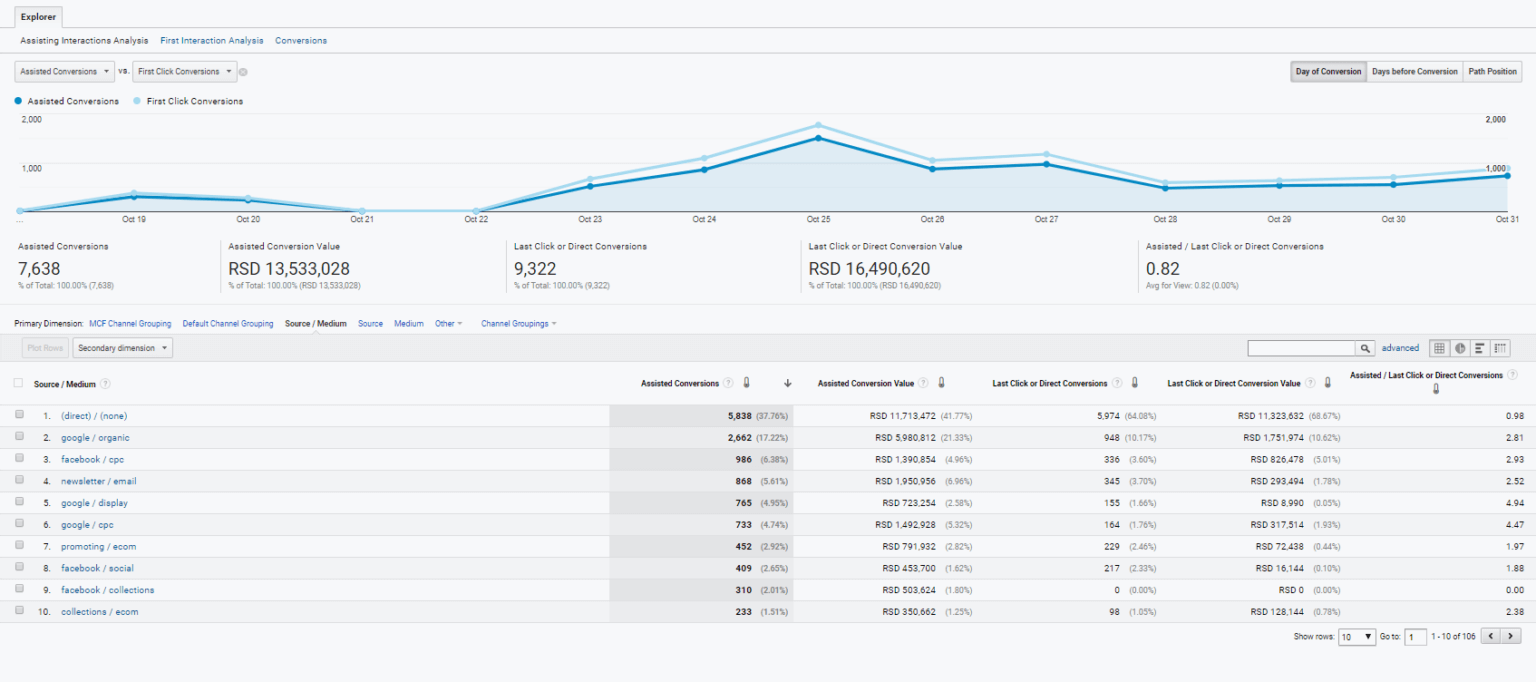1536x682 pixels.
Task: Set primary dimension to Source
Action: click(370, 324)
